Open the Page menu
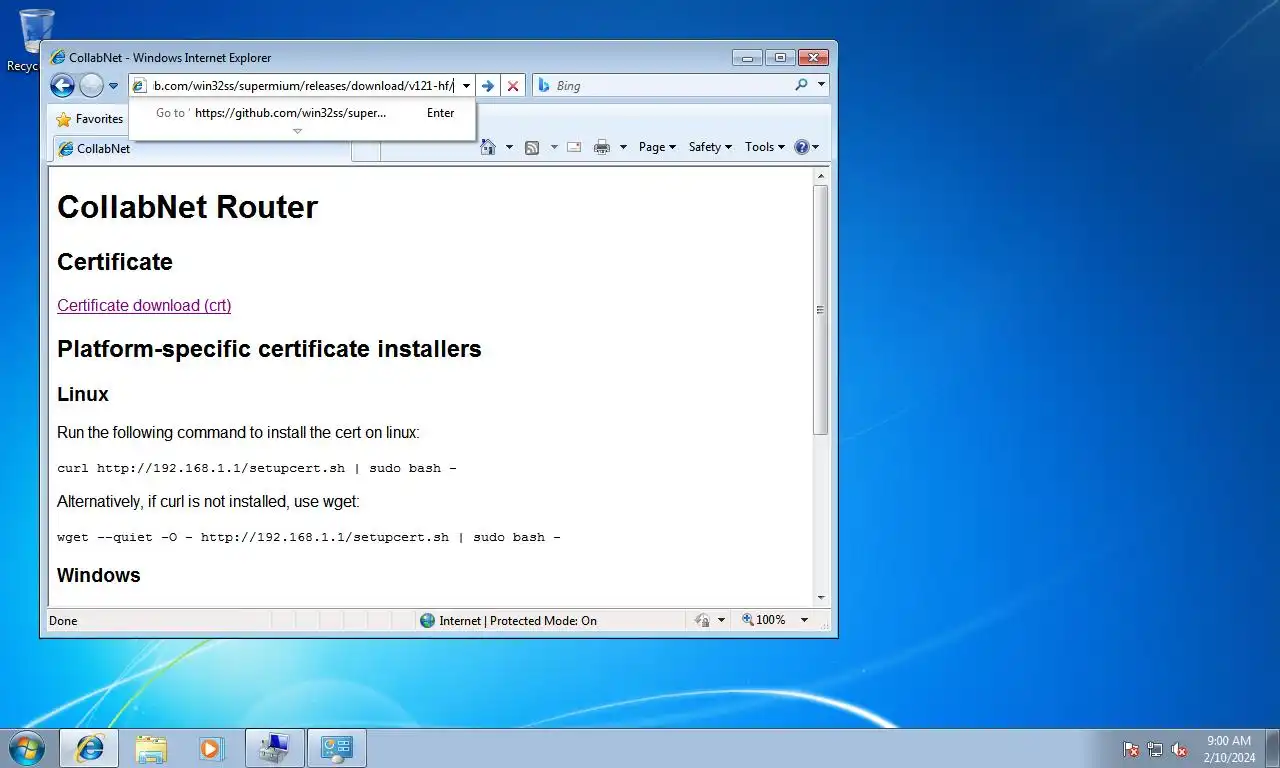1280x768 pixels. tap(657, 147)
